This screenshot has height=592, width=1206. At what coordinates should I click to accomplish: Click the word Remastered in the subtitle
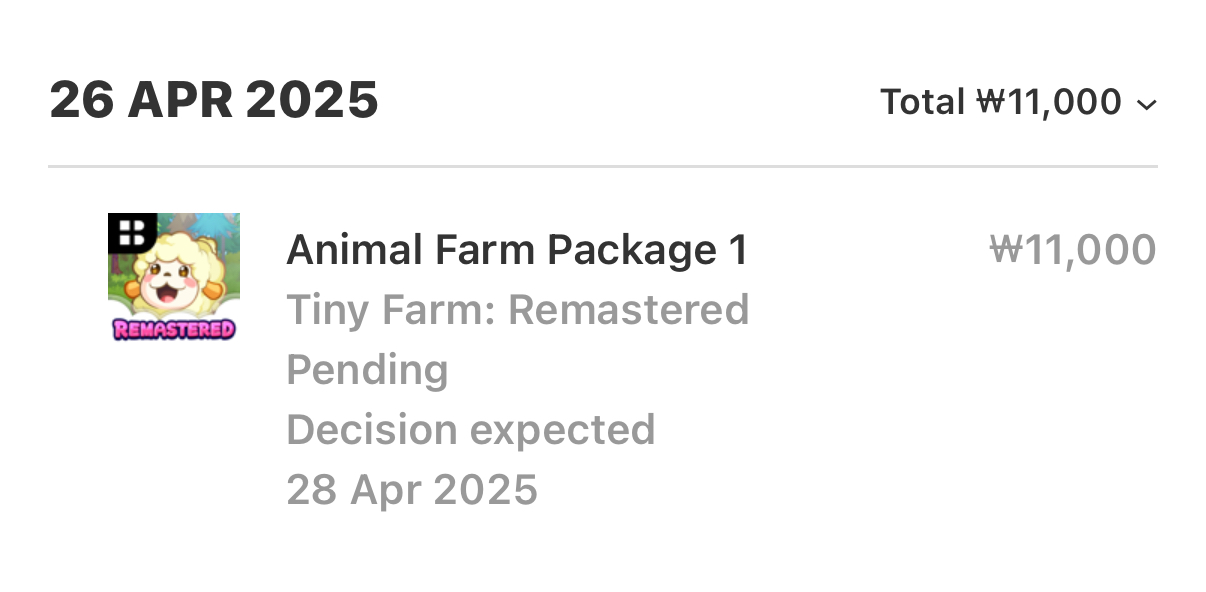pyautogui.click(x=629, y=310)
